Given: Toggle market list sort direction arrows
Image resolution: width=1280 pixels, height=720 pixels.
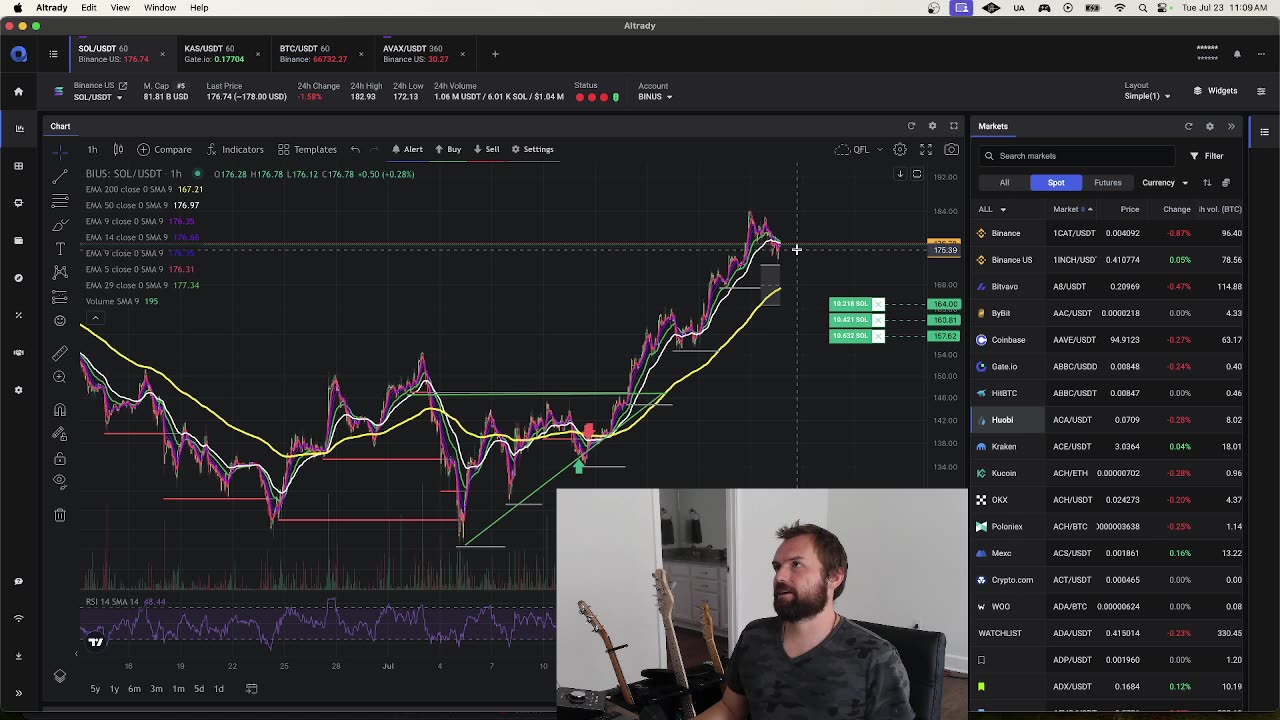Looking at the screenshot, I should pos(1207,183).
